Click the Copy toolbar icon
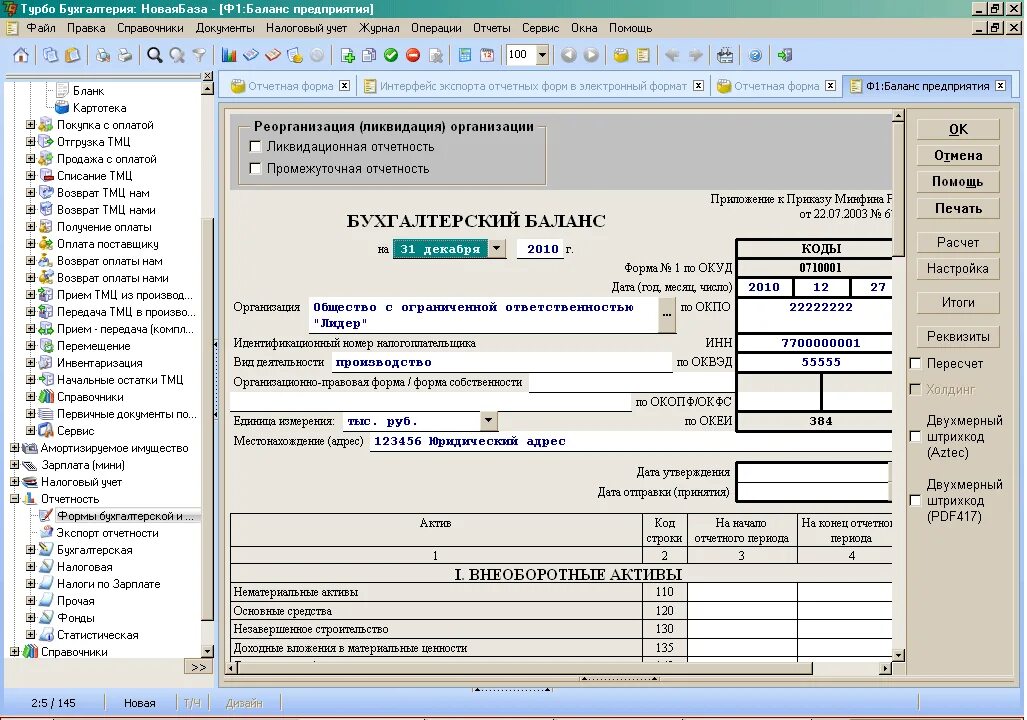Image resolution: width=1027 pixels, height=720 pixels. [x=50, y=55]
